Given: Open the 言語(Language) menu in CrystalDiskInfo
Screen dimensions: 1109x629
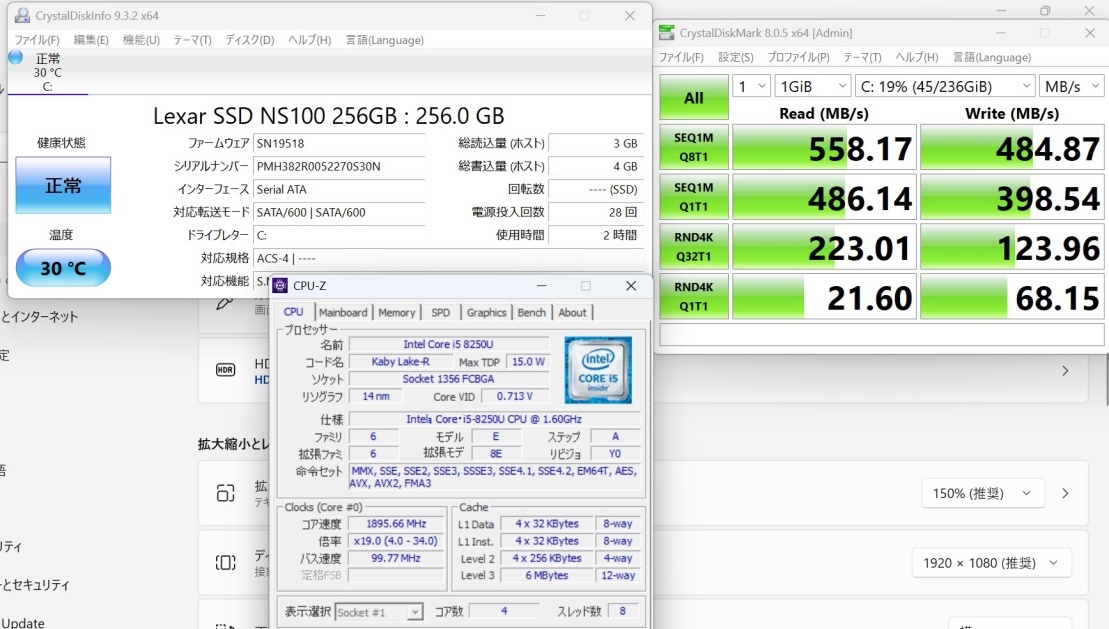Looking at the screenshot, I should 385,40.
